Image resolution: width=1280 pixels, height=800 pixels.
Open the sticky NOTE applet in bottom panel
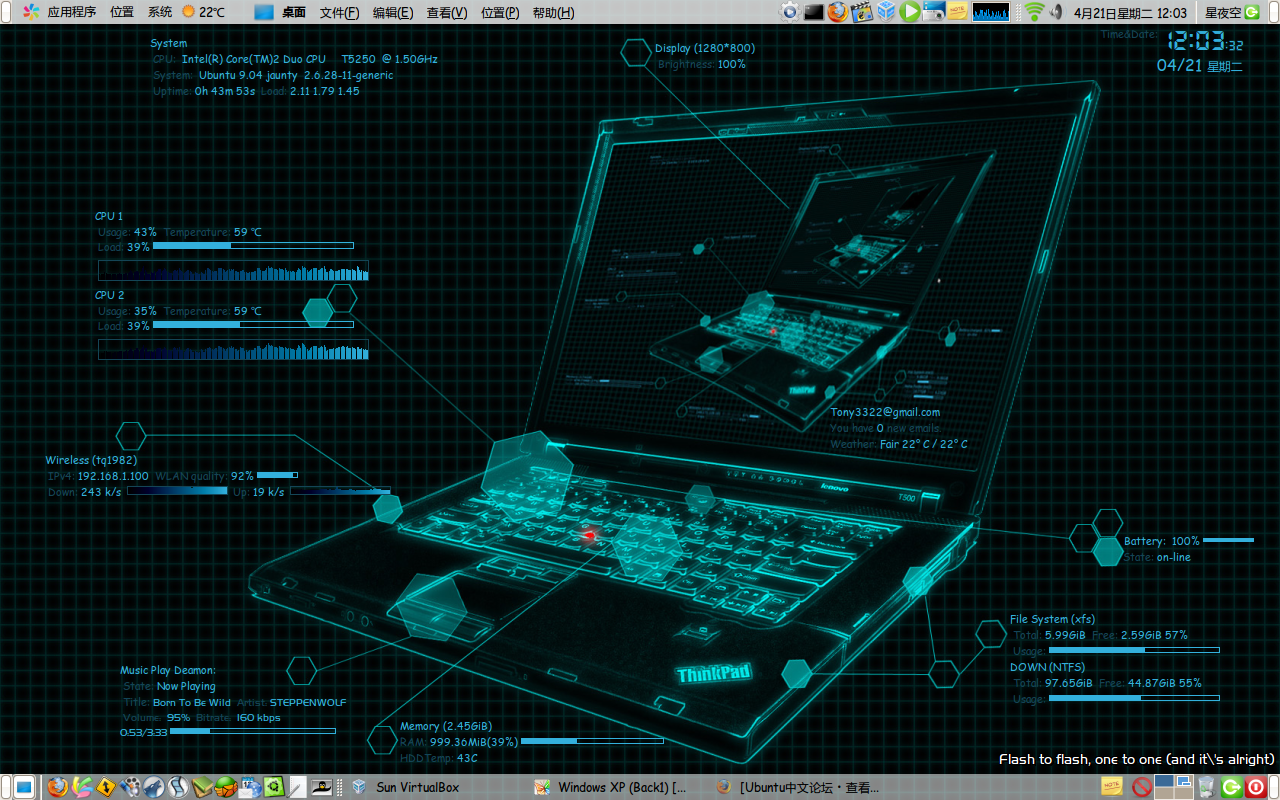point(1111,787)
